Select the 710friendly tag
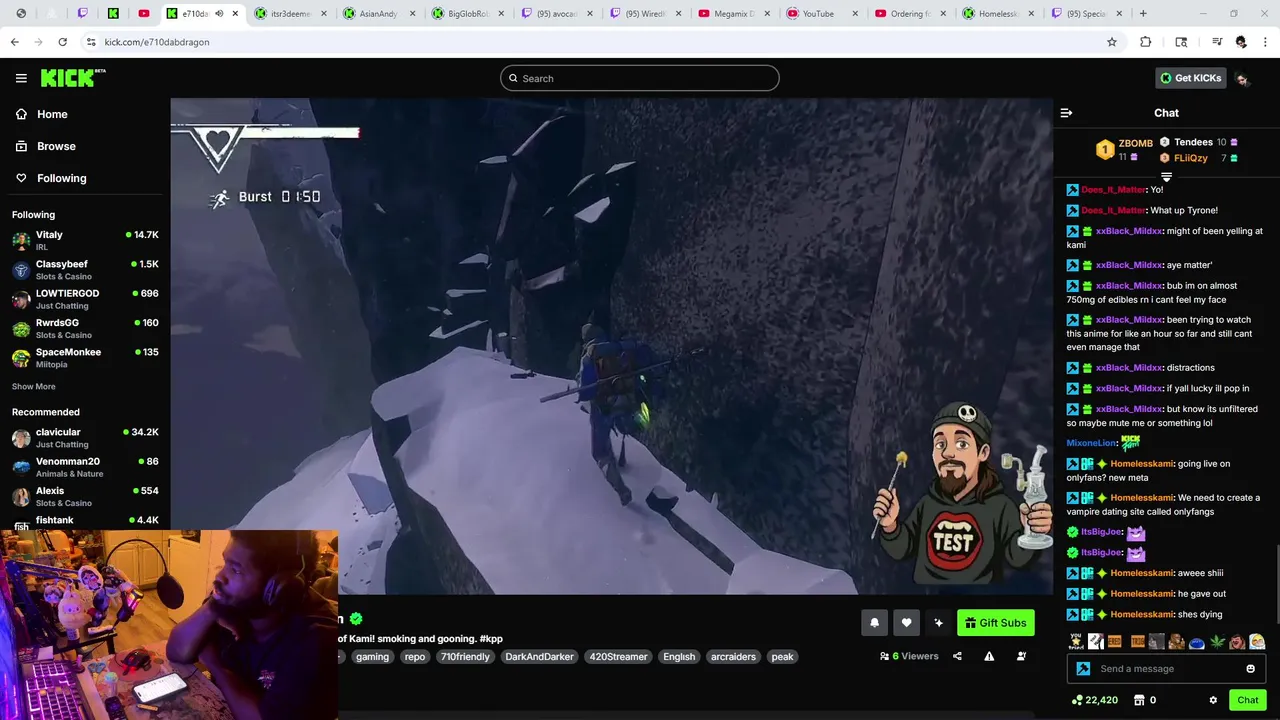This screenshot has height=720, width=1280. point(465,657)
